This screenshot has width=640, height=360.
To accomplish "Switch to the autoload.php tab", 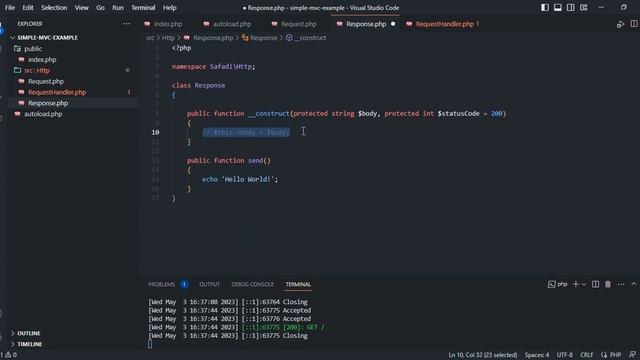I will coord(232,24).
